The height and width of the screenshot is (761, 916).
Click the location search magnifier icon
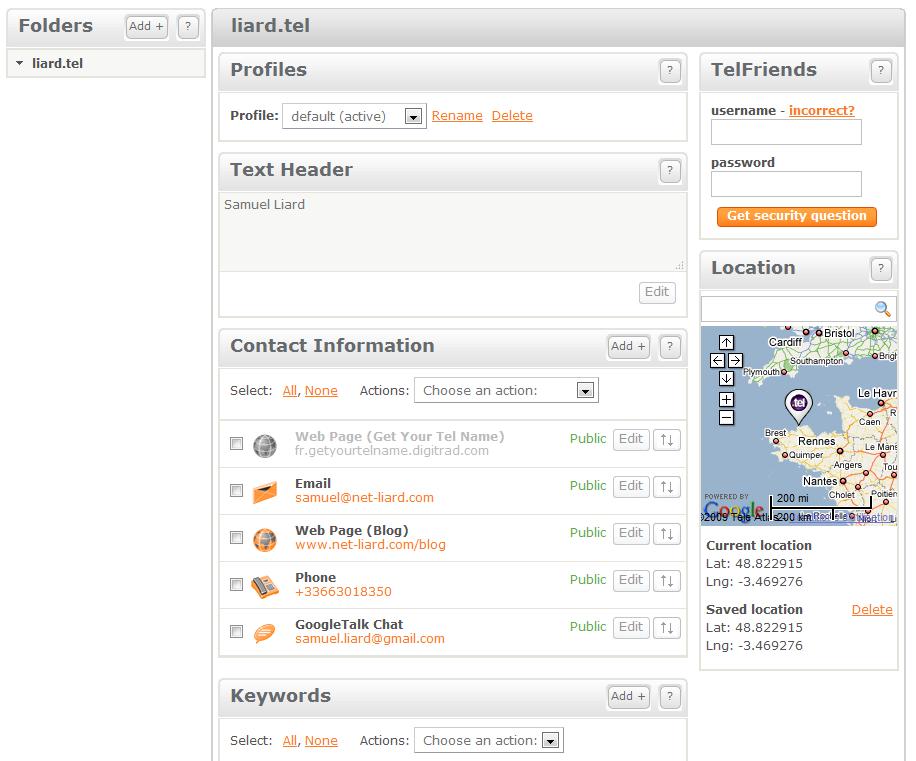click(x=882, y=309)
